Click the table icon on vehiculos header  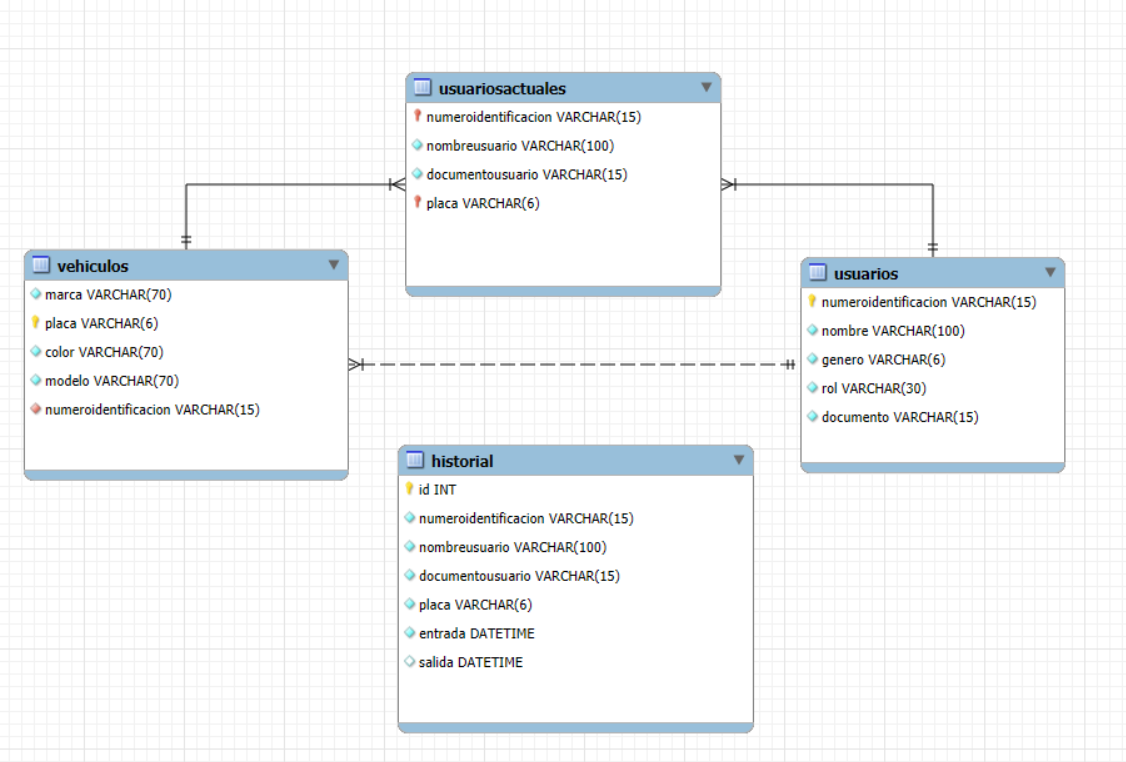[41, 266]
